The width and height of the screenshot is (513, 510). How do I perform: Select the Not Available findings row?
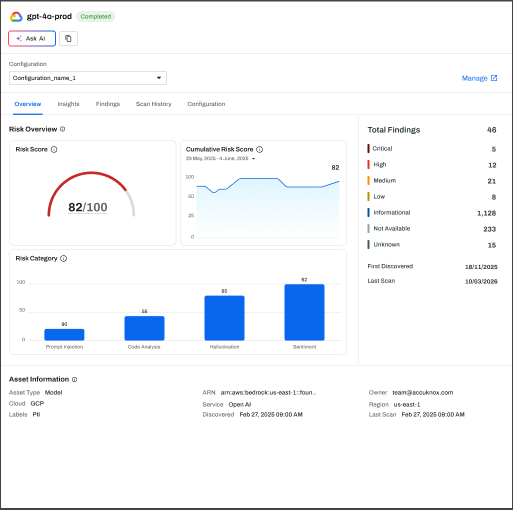pyautogui.click(x=432, y=229)
